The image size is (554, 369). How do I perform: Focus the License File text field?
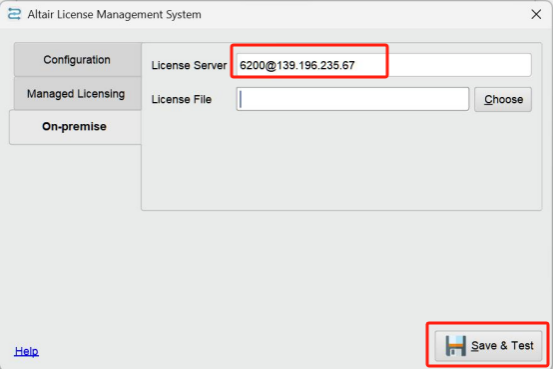pyautogui.click(x=352, y=99)
